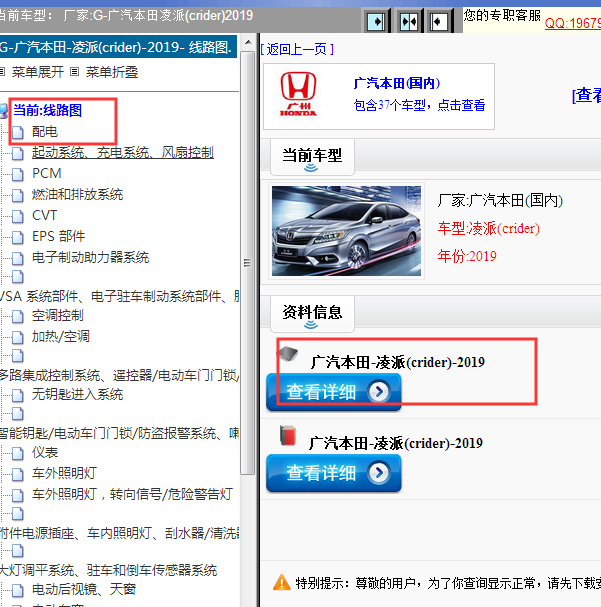Click the Guangzhou Honda logo

[x=298, y=94]
